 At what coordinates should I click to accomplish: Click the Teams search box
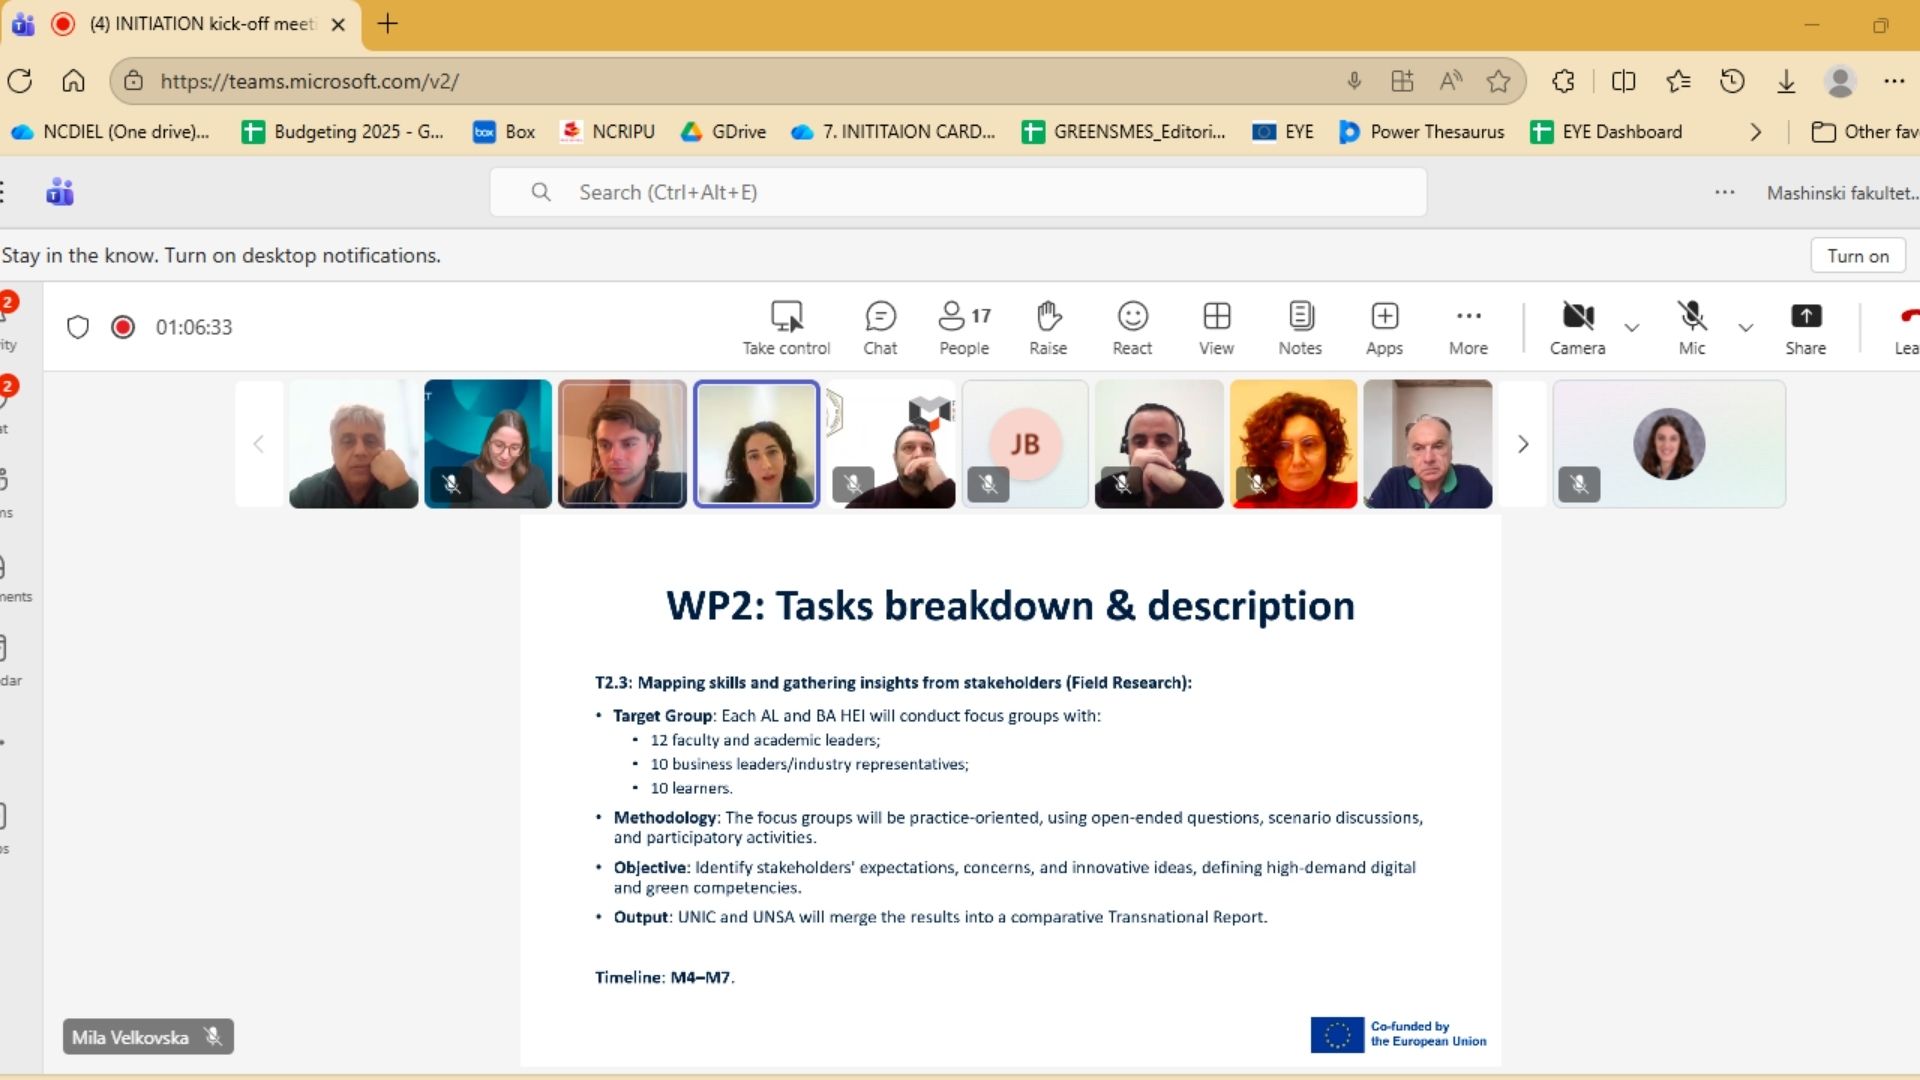click(x=957, y=192)
